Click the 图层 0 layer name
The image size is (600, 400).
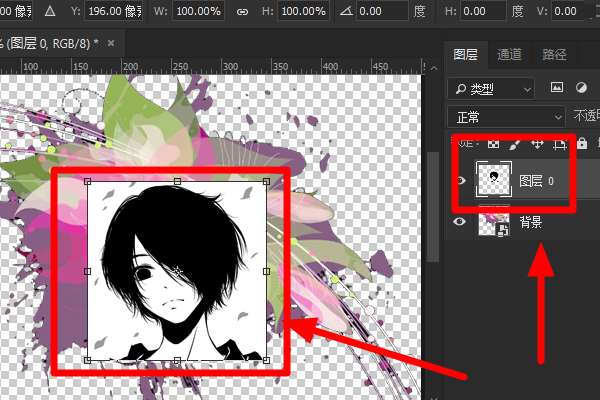tap(536, 181)
